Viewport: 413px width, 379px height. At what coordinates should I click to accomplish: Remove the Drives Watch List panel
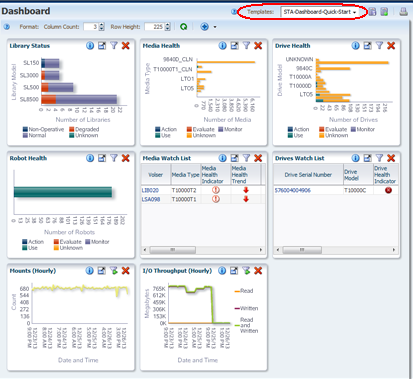click(391, 158)
